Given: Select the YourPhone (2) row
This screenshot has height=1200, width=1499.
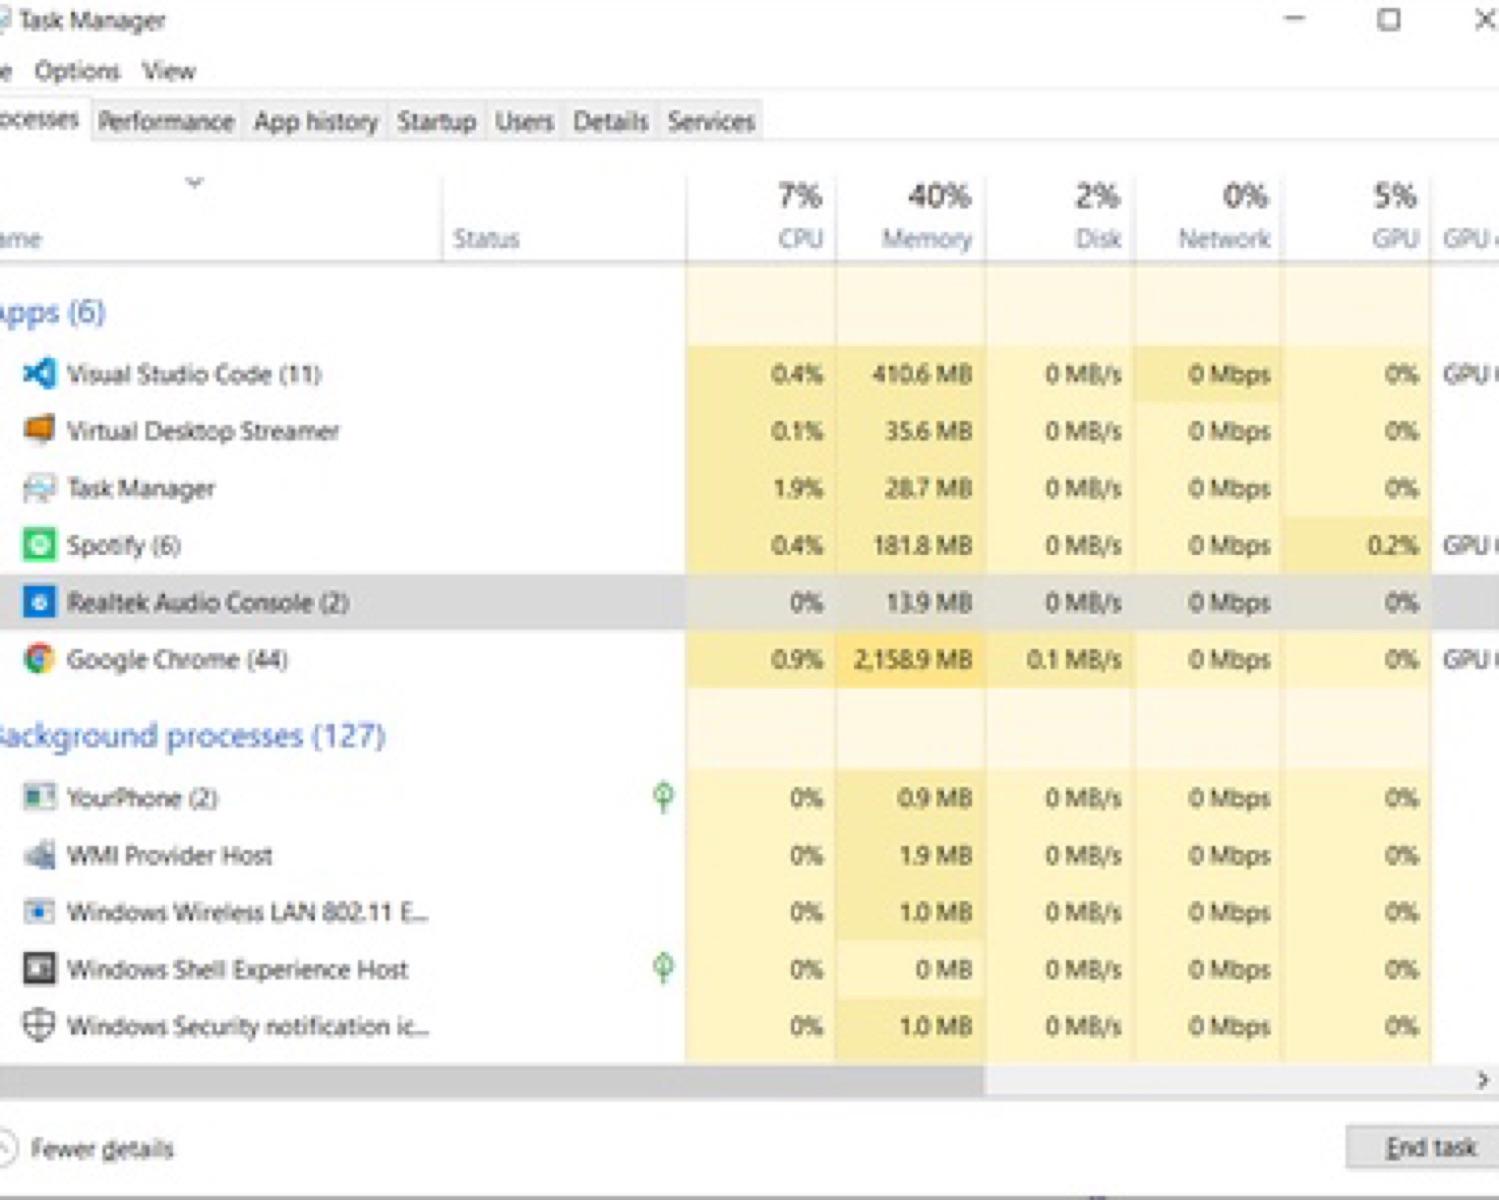Looking at the screenshot, I should pyautogui.click(x=749, y=797).
